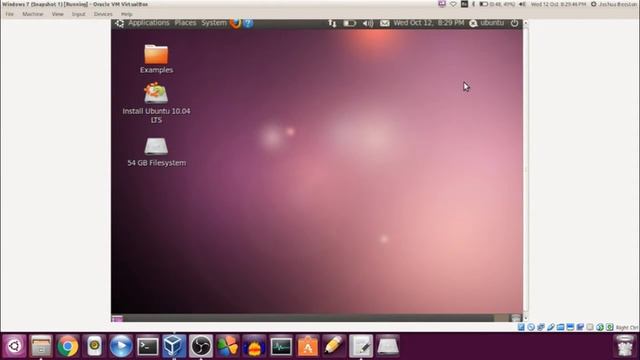Click the VirtualBox cube icon in dock
This screenshot has width=640, height=360.
[174, 346]
